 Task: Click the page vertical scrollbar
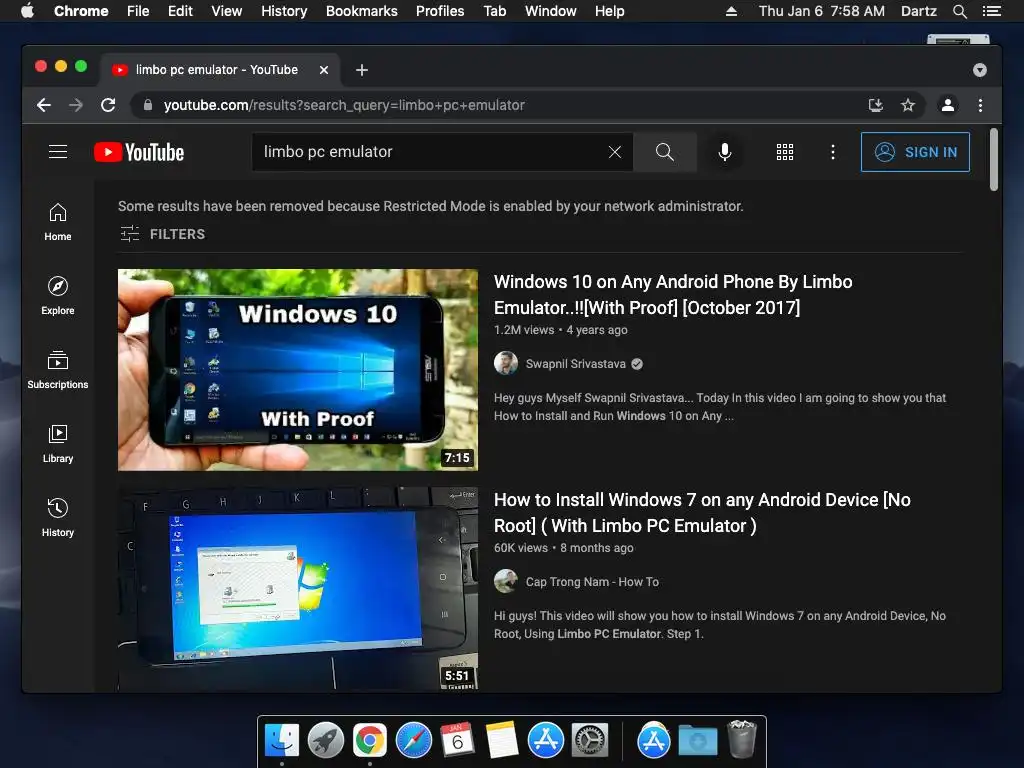pos(993,160)
